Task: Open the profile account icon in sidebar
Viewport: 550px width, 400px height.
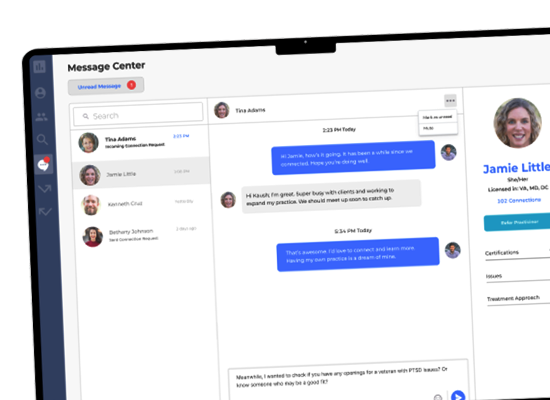Action: [41, 93]
